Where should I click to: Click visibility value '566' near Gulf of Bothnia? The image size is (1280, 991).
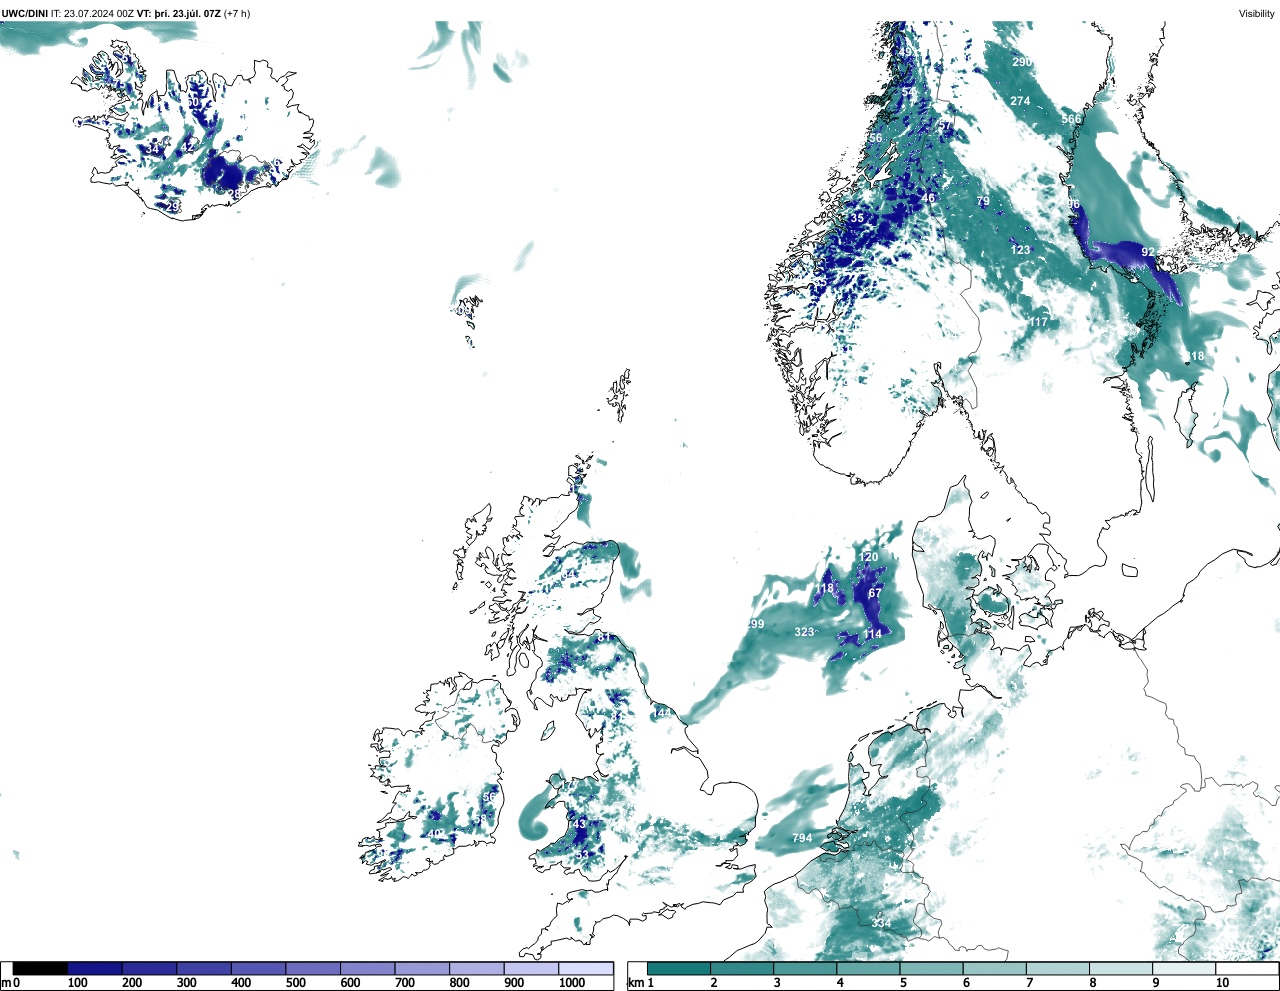coord(1071,119)
